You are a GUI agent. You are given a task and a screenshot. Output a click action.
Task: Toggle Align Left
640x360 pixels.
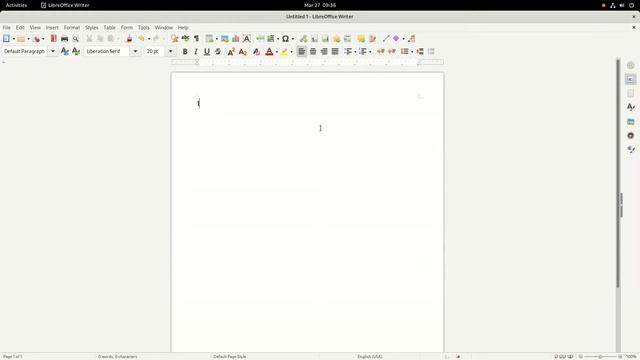pyautogui.click(x=302, y=51)
